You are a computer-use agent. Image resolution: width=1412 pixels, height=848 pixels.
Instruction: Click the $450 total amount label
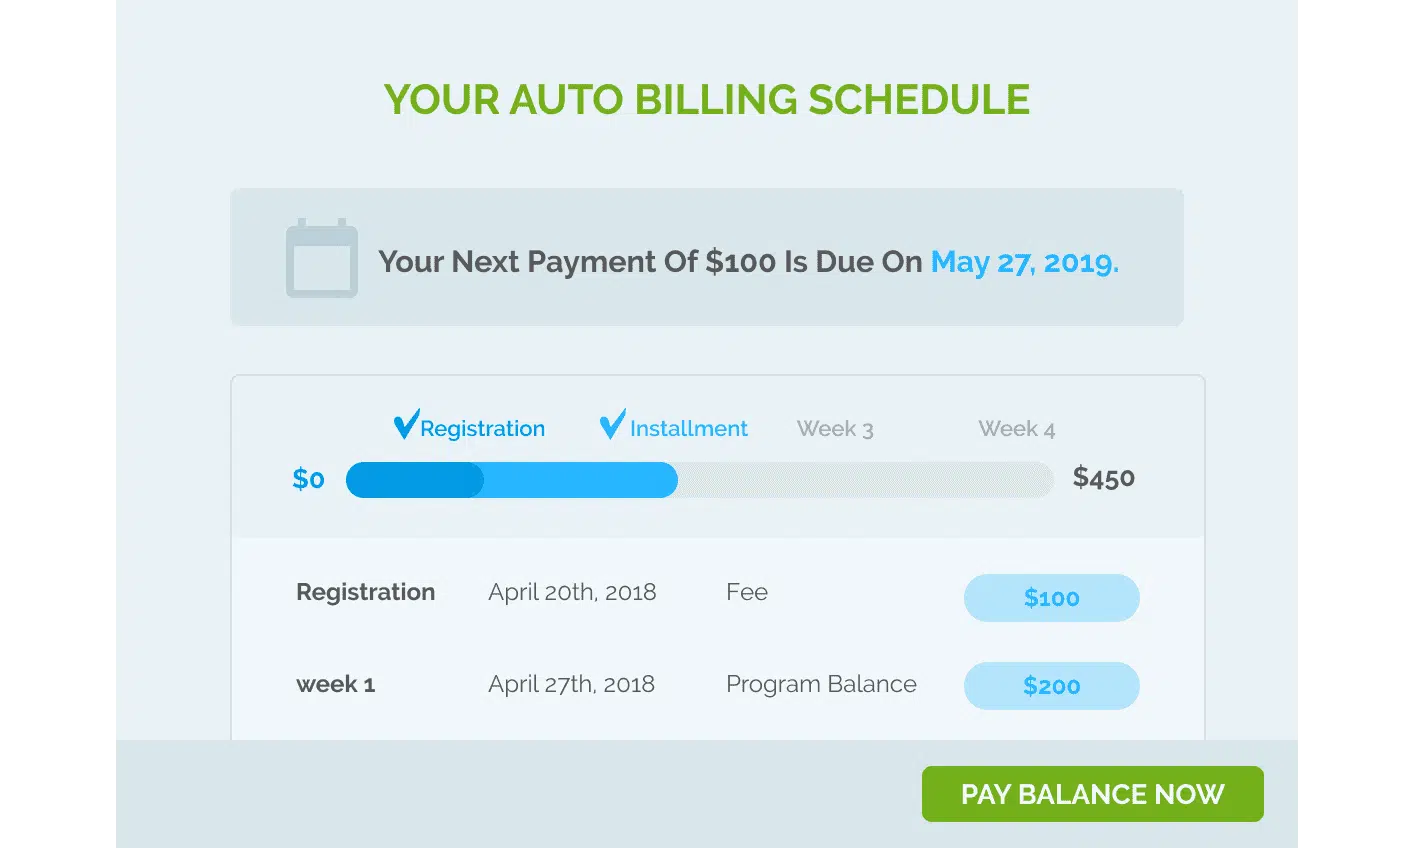coord(1103,478)
